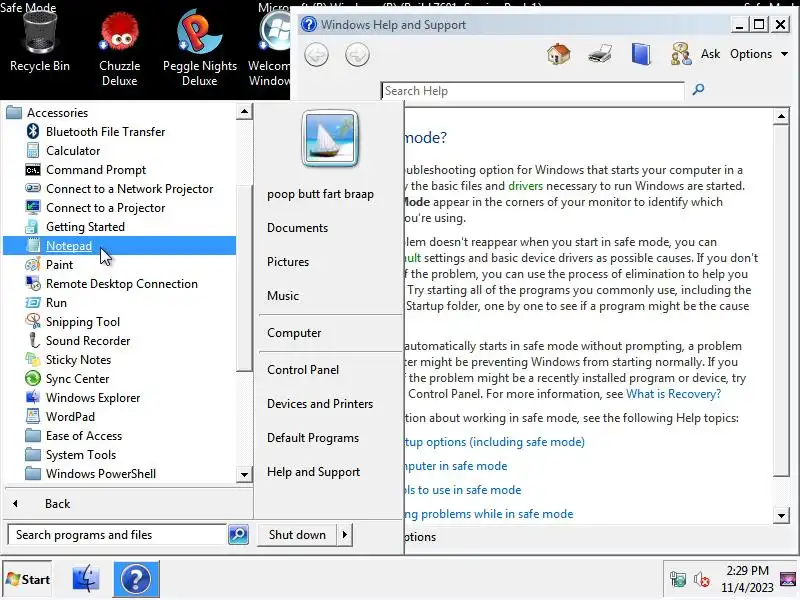Open Music from Start menu
Image resolution: width=800 pixels, height=600 pixels.
pos(283,296)
